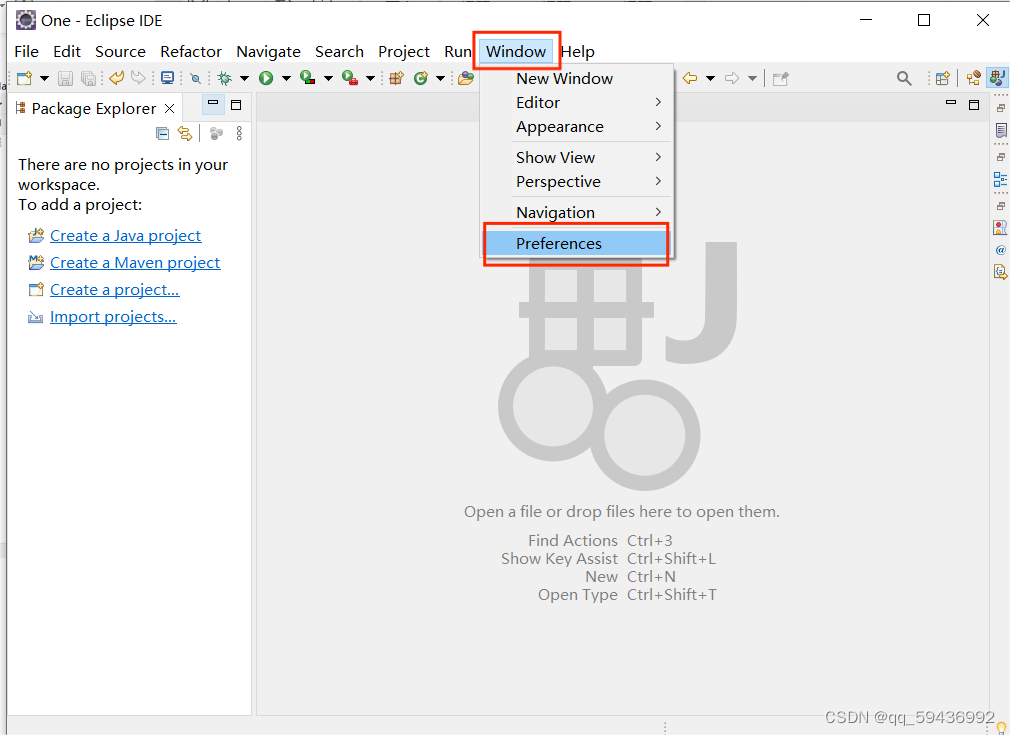1010x735 pixels.
Task: Click the Open Perspective icon
Action: 943,79
